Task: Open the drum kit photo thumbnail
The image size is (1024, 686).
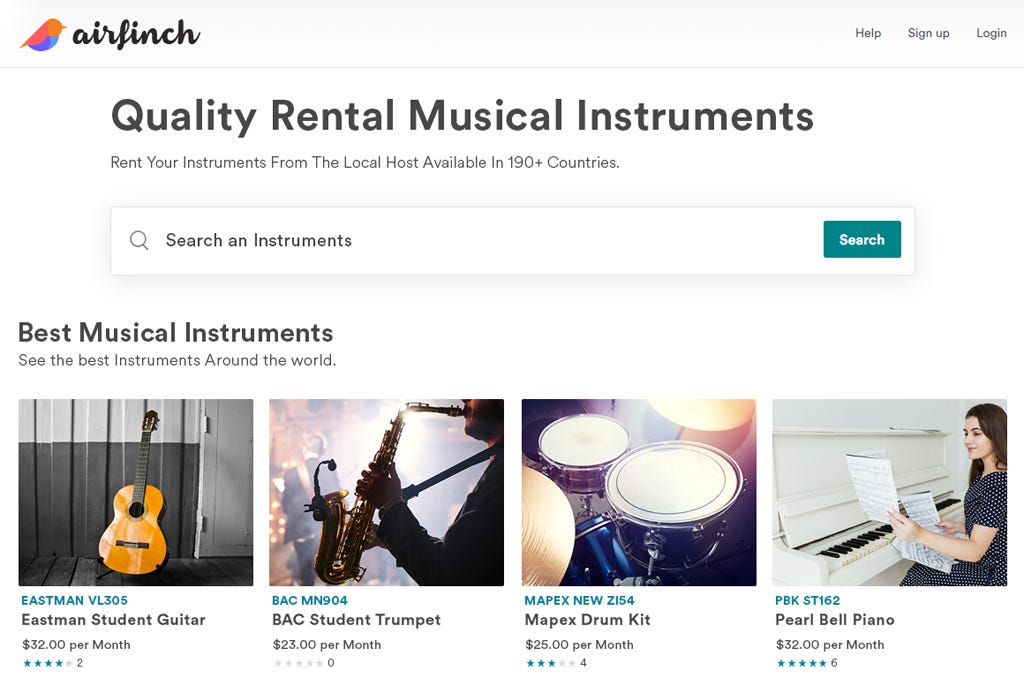Action: click(x=639, y=493)
